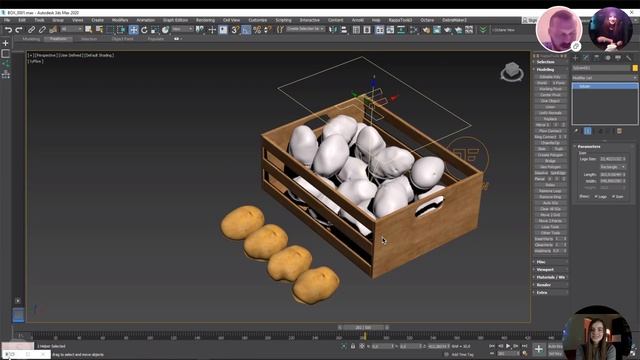Toggle Show End Result under modifier stack
This screenshot has height=360, width=640.
(x=588, y=131)
